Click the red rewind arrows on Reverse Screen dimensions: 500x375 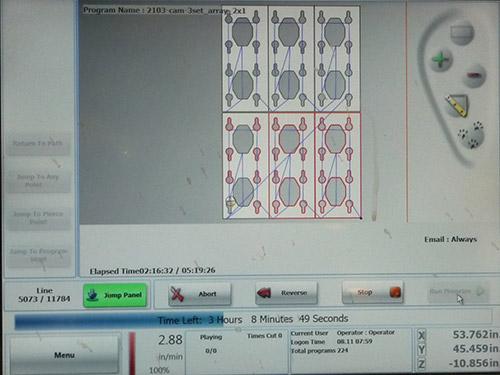click(264, 293)
